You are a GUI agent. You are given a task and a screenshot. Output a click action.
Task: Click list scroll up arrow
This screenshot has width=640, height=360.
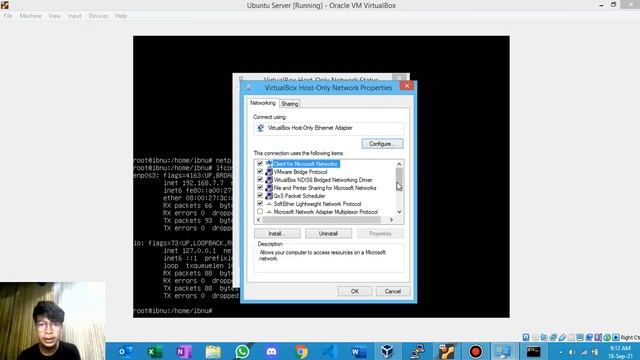pyautogui.click(x=399, y=164)
